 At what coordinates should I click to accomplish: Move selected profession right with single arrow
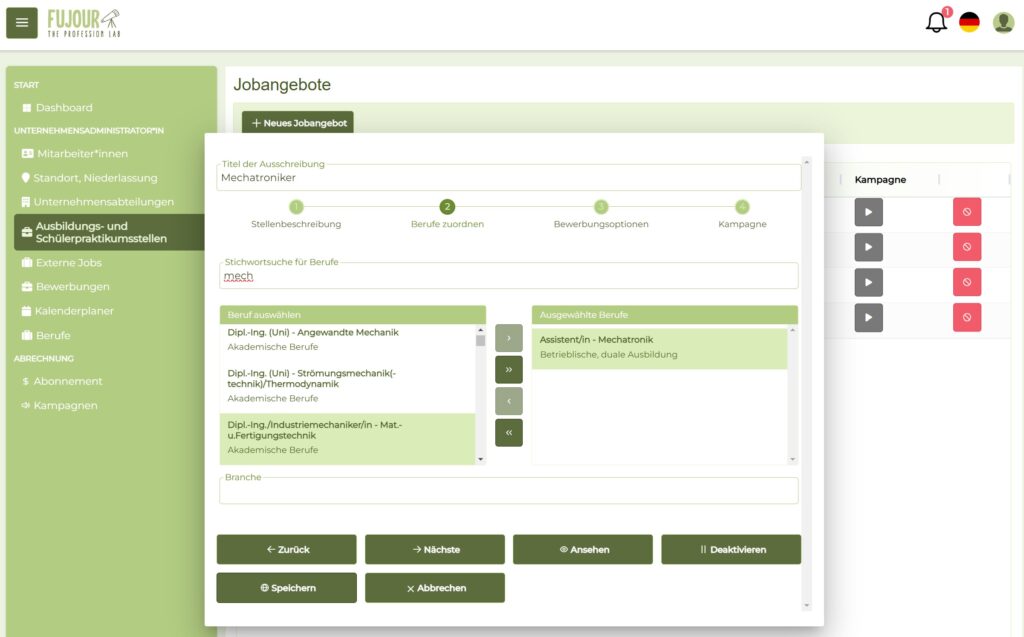509,338
